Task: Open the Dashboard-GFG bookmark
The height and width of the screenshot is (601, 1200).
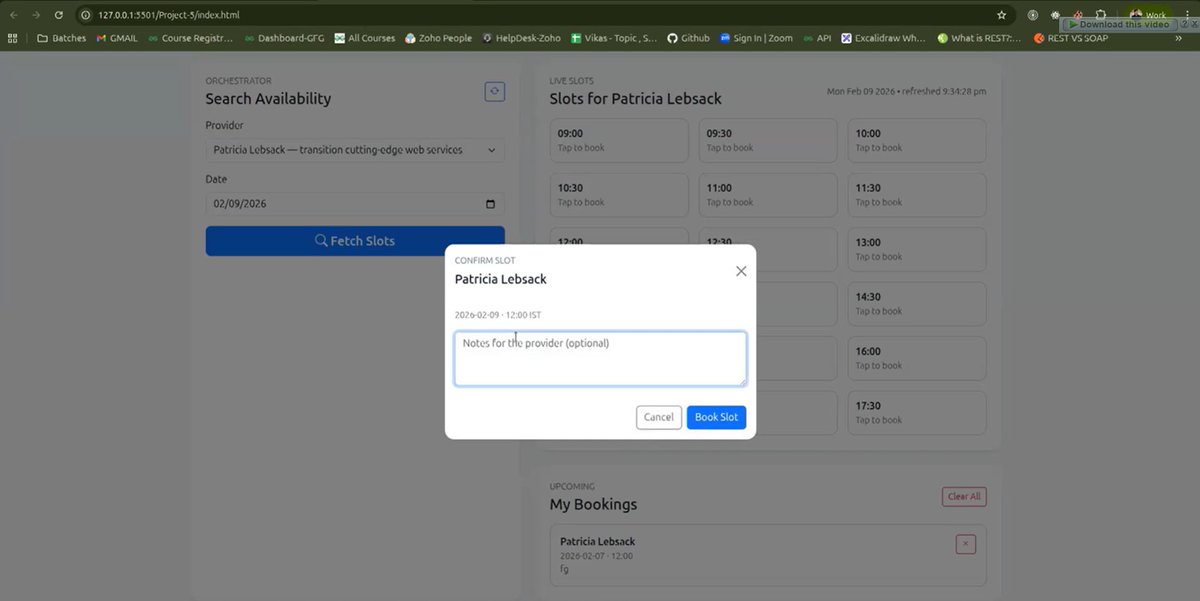Action: (284, 38)
